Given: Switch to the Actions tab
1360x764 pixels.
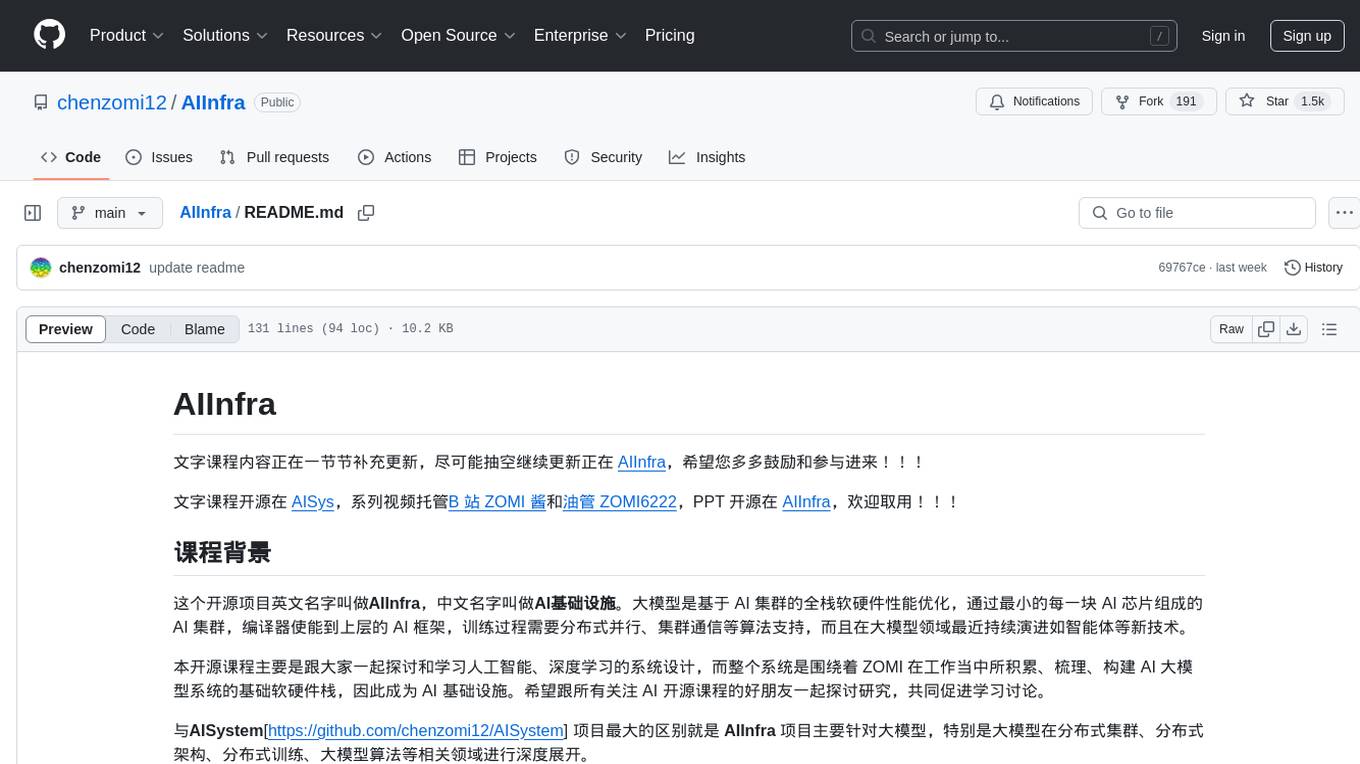Looking at the screenshot, I should pos(394,157).
